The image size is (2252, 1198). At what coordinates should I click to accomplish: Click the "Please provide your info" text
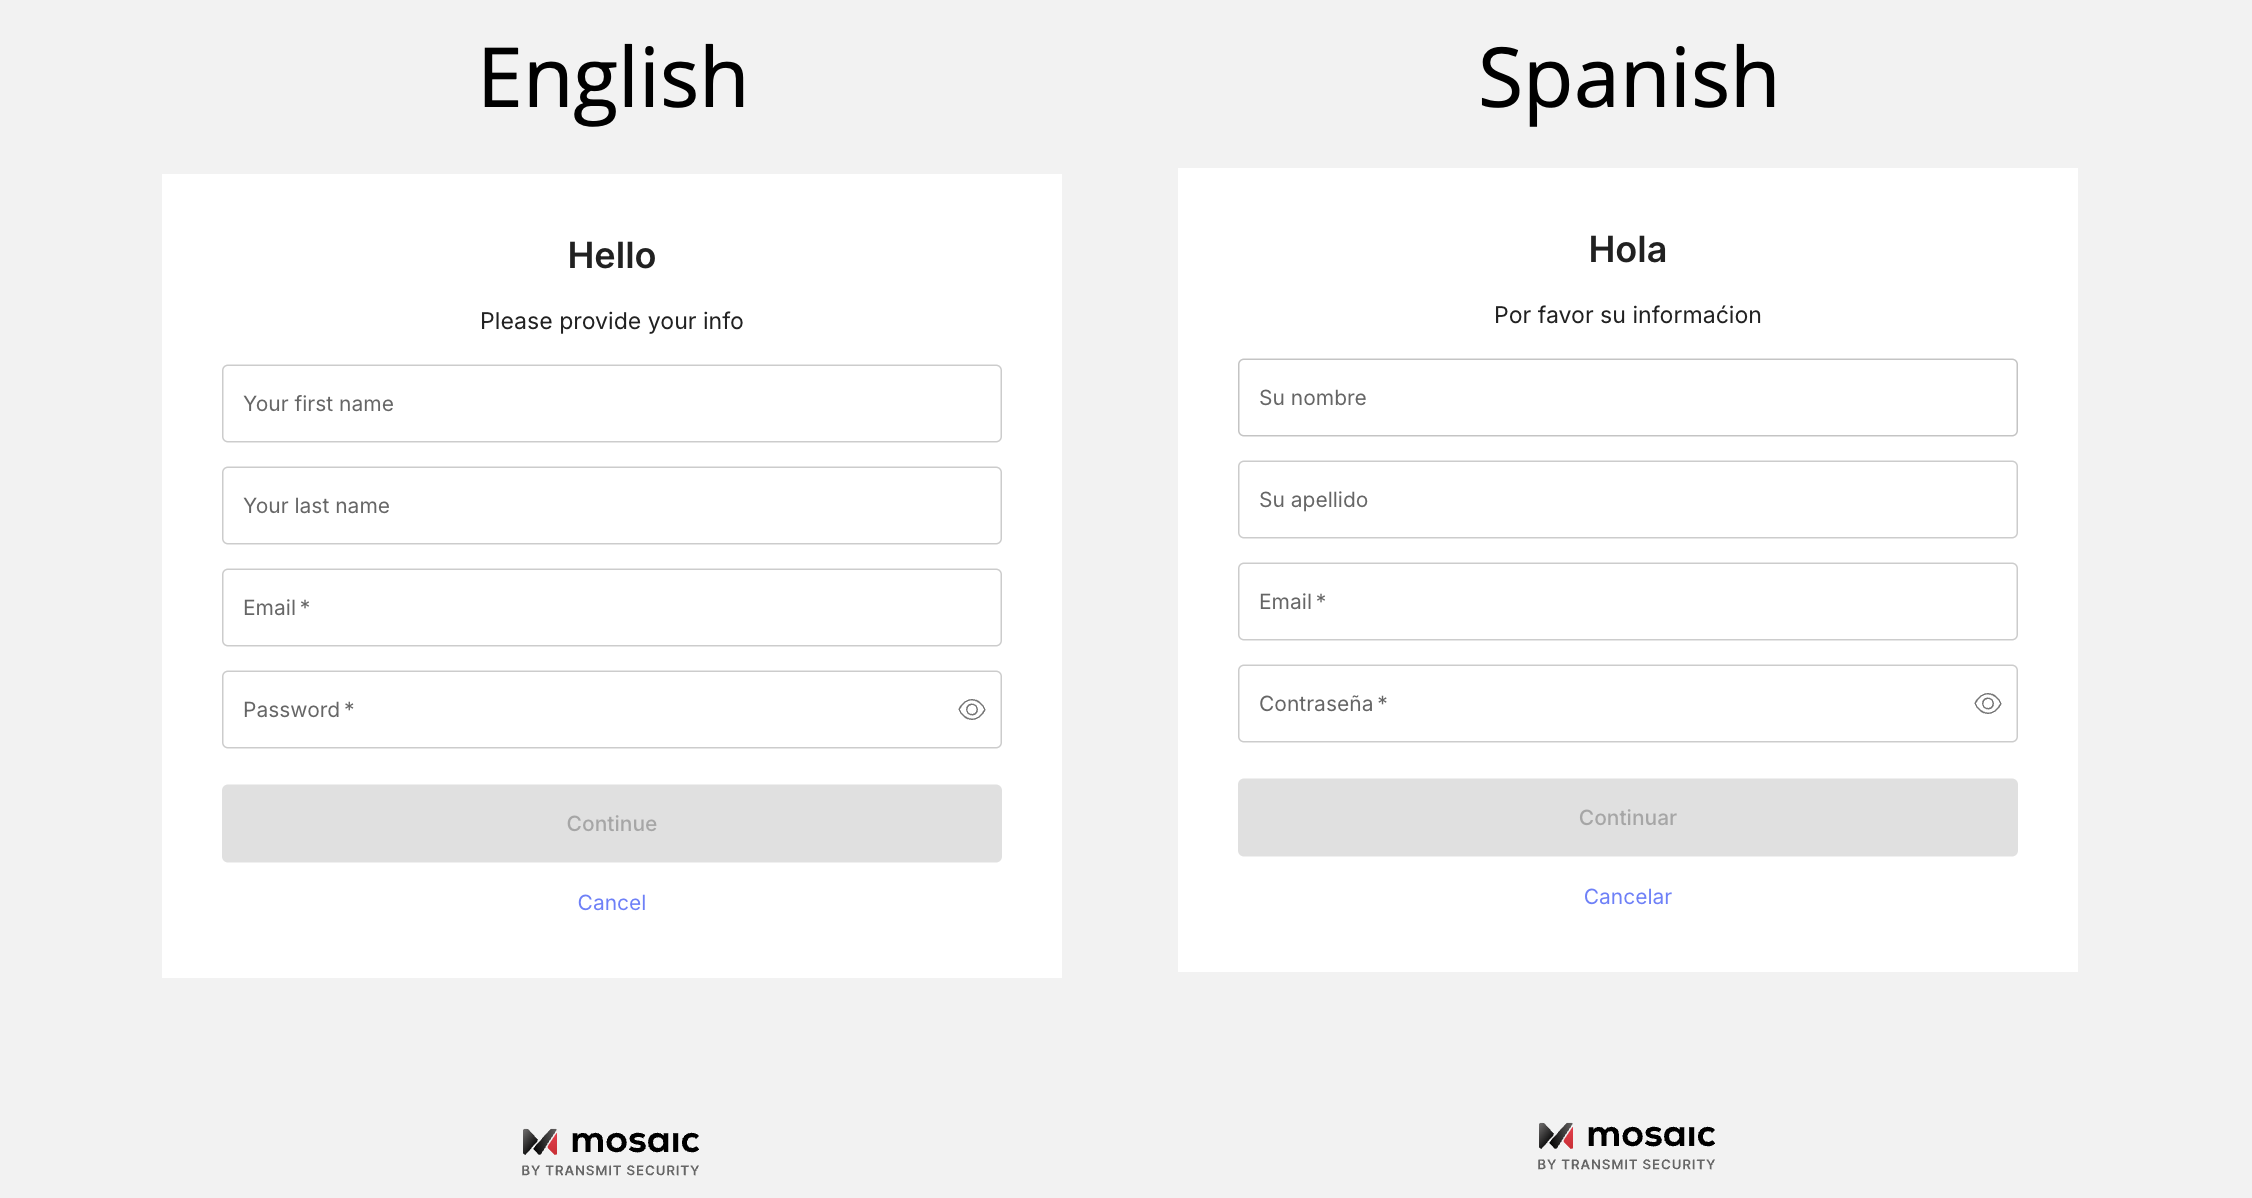point(611,321)
